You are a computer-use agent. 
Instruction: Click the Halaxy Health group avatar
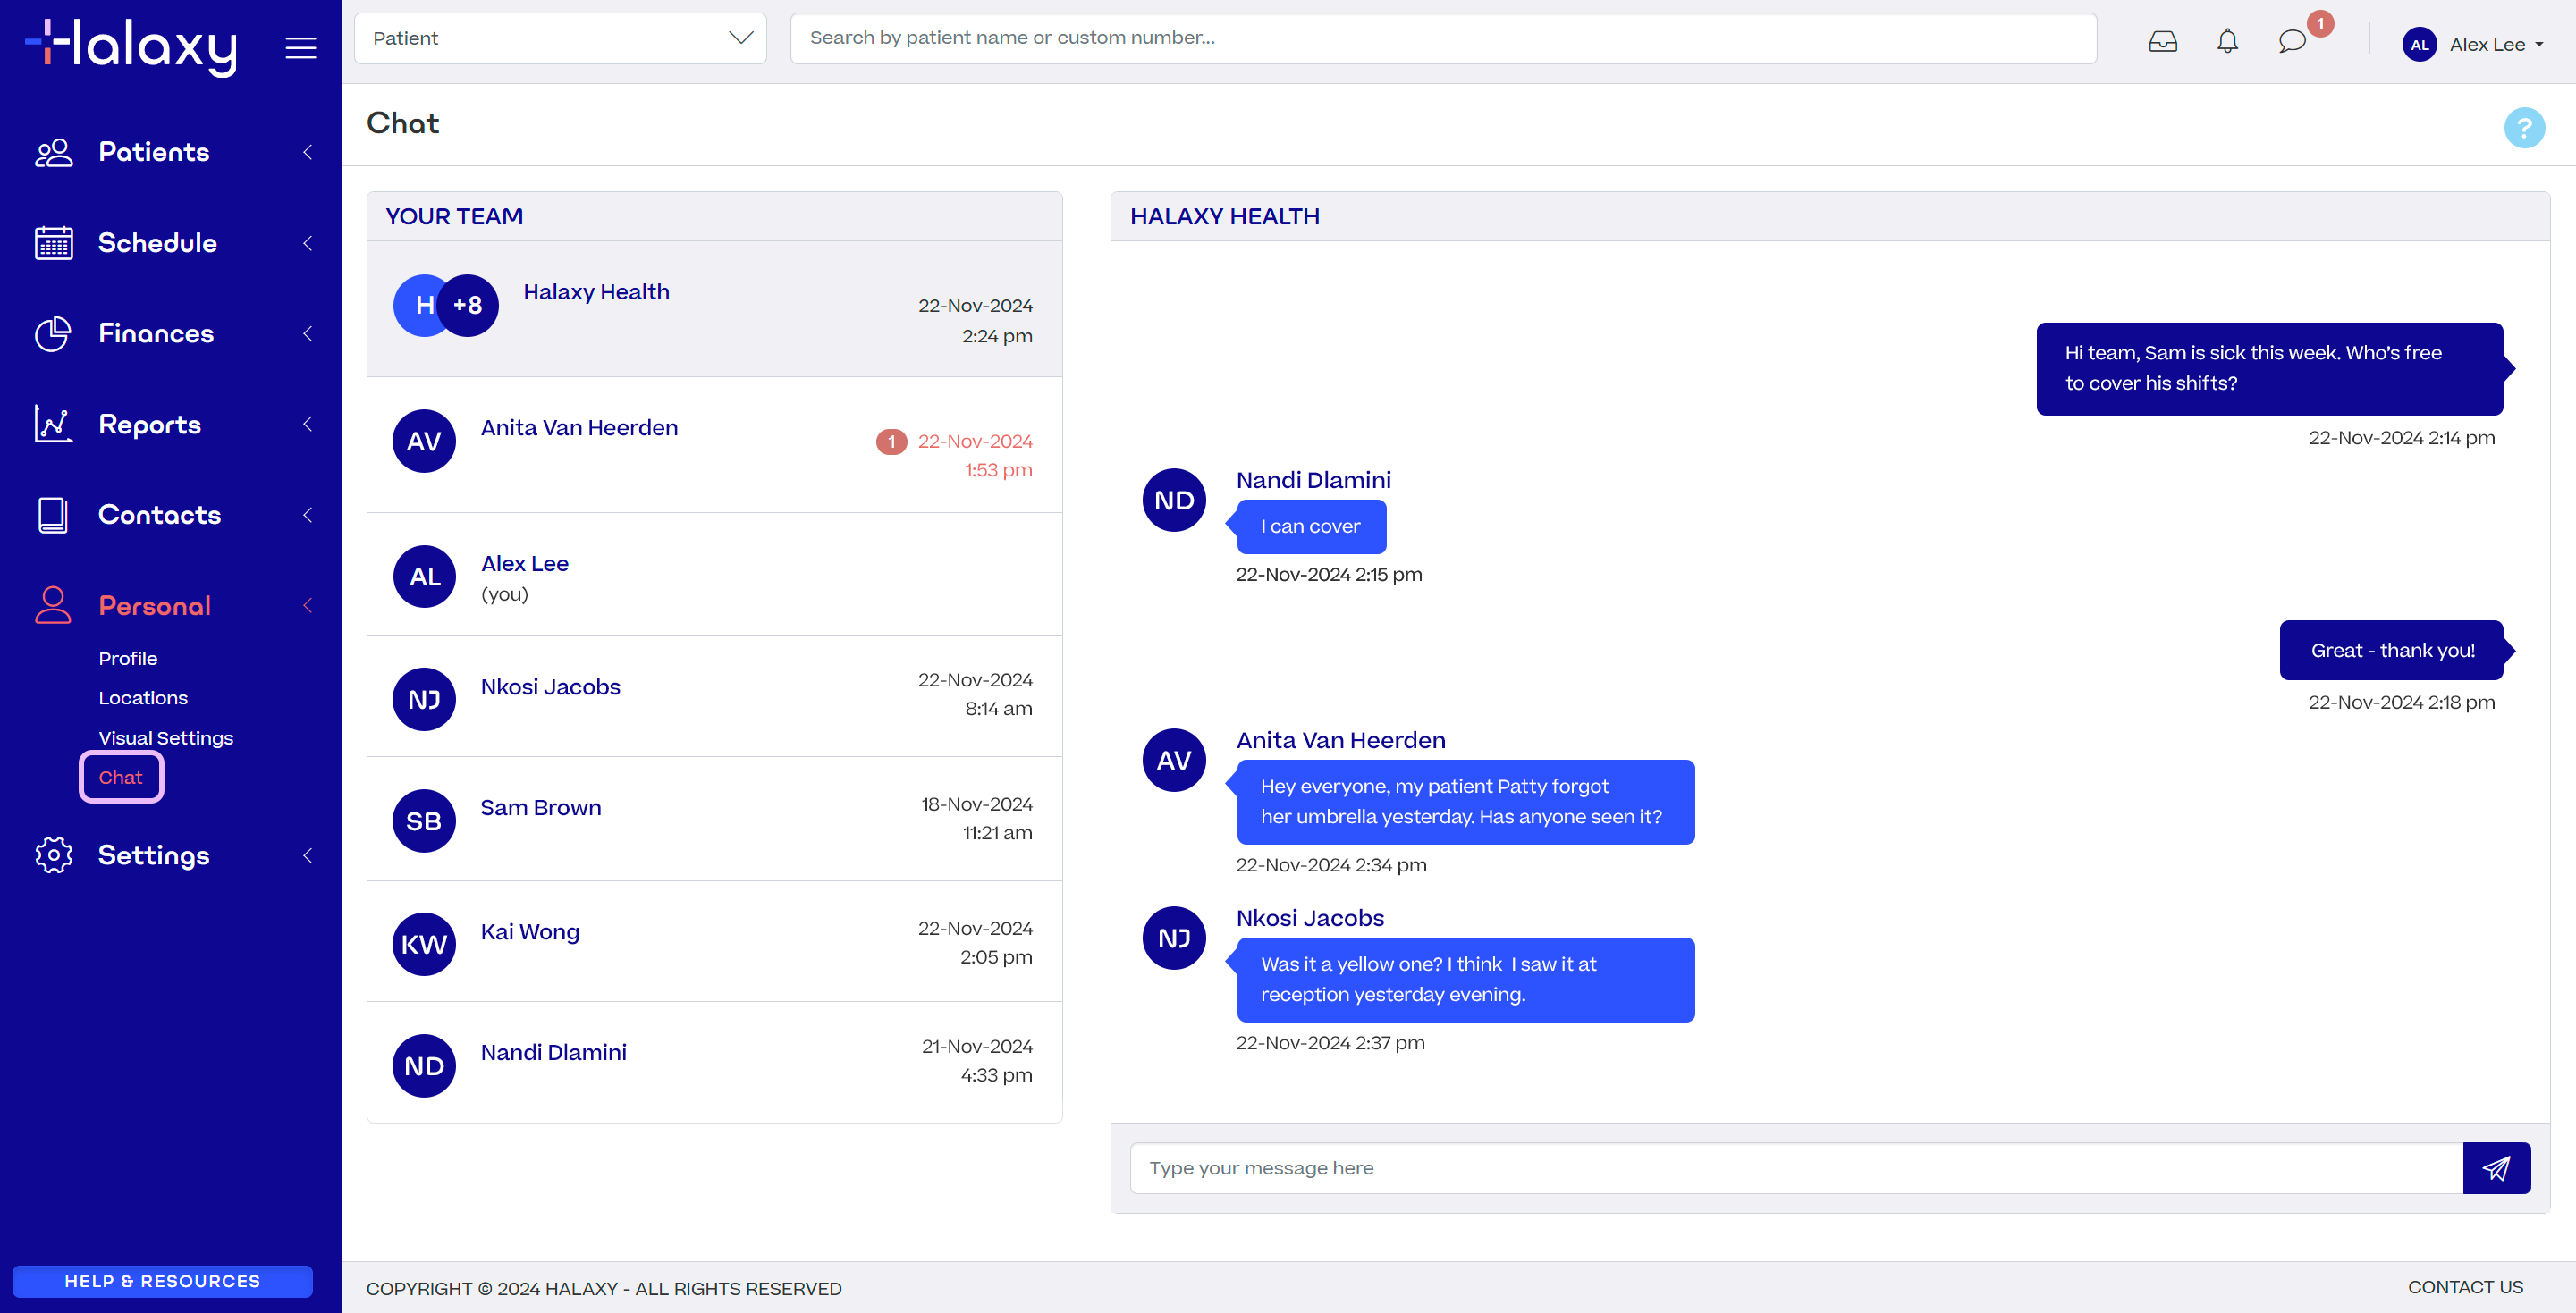446,305
